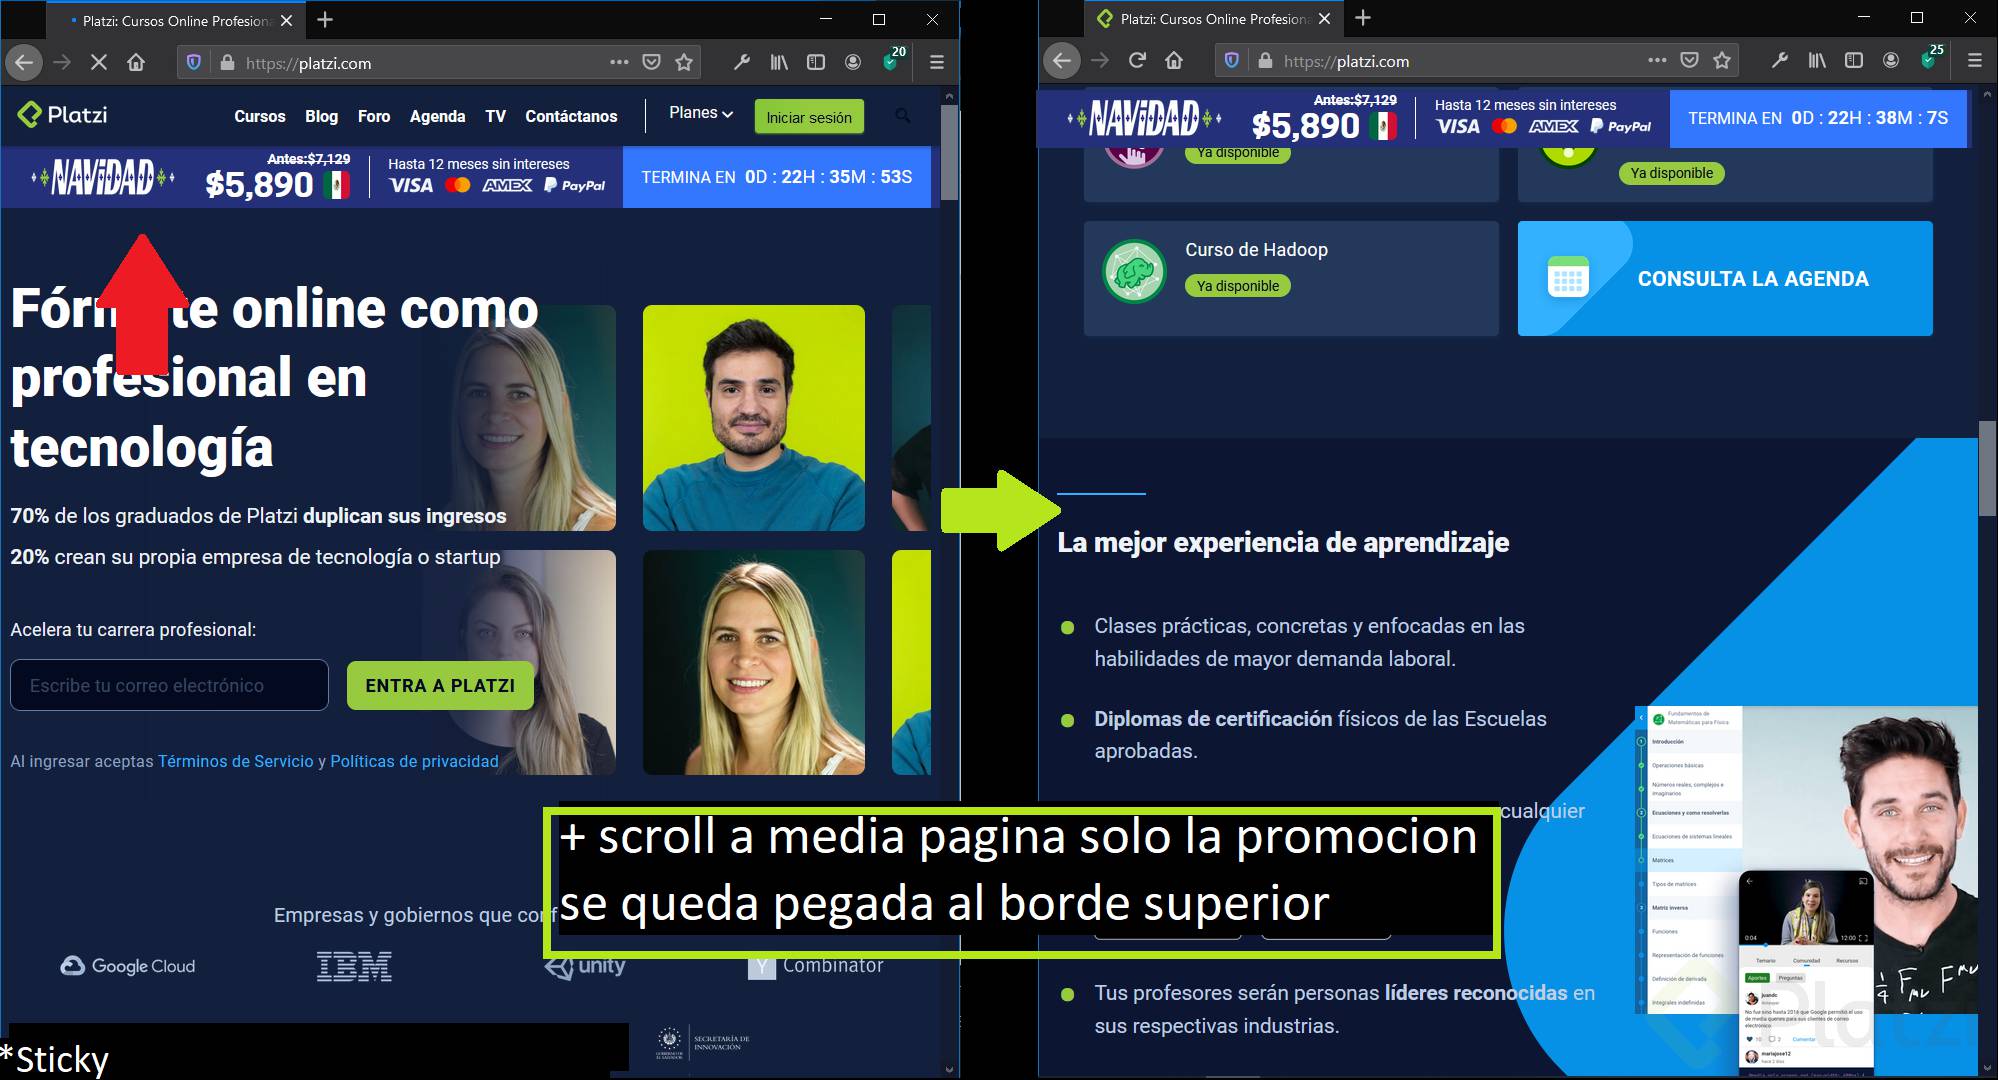Open Foro in Platzi navigation
Image resolution: width=1998 pixels, height=1080 pixels.
point(374,116)
